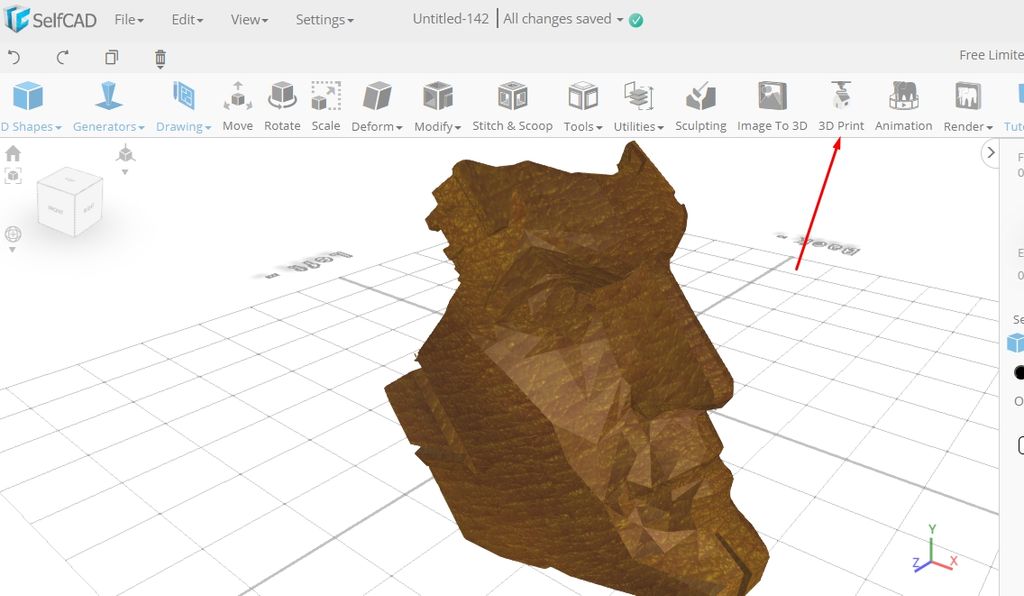The width and height of the screenshot is (1024, 596).
Task: Click the Undo icon
Action: coord(13,58)
